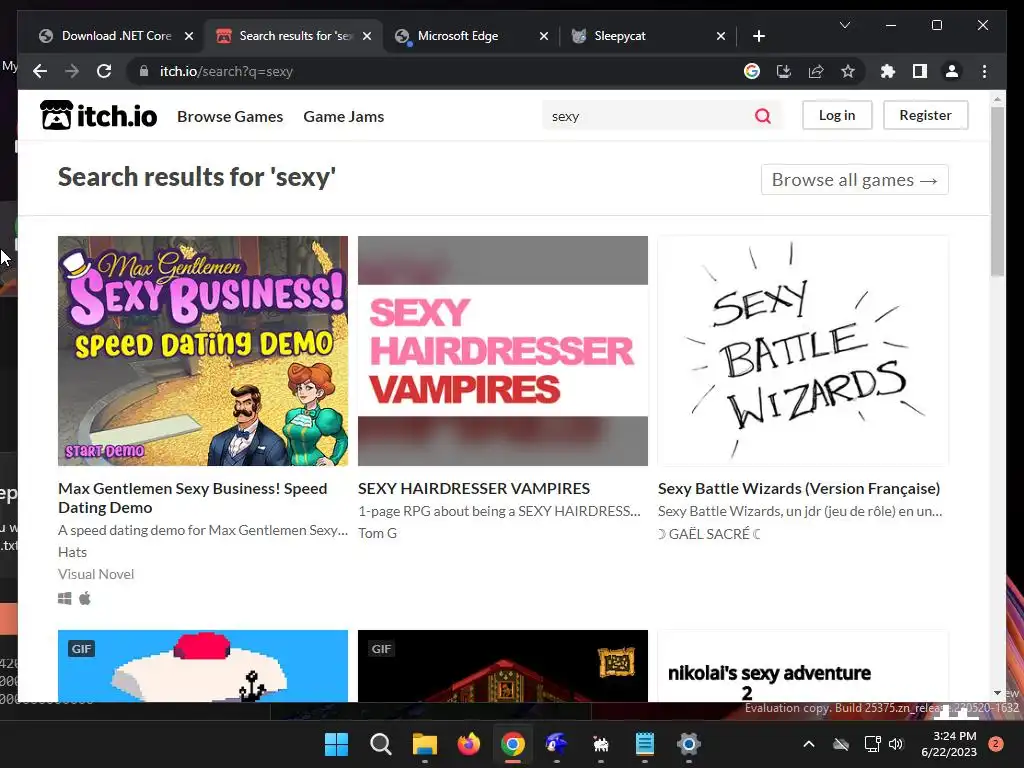Click the address bar URL

tap(226, 71)
